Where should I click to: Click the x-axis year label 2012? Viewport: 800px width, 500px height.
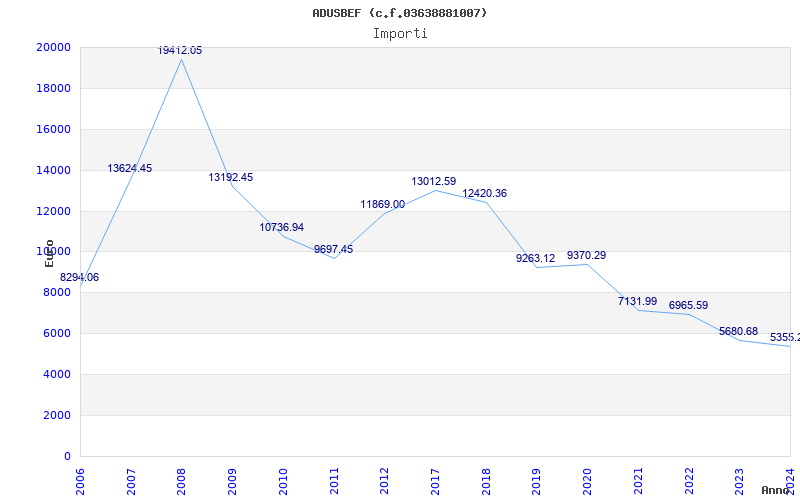click(x=385, y=481)
